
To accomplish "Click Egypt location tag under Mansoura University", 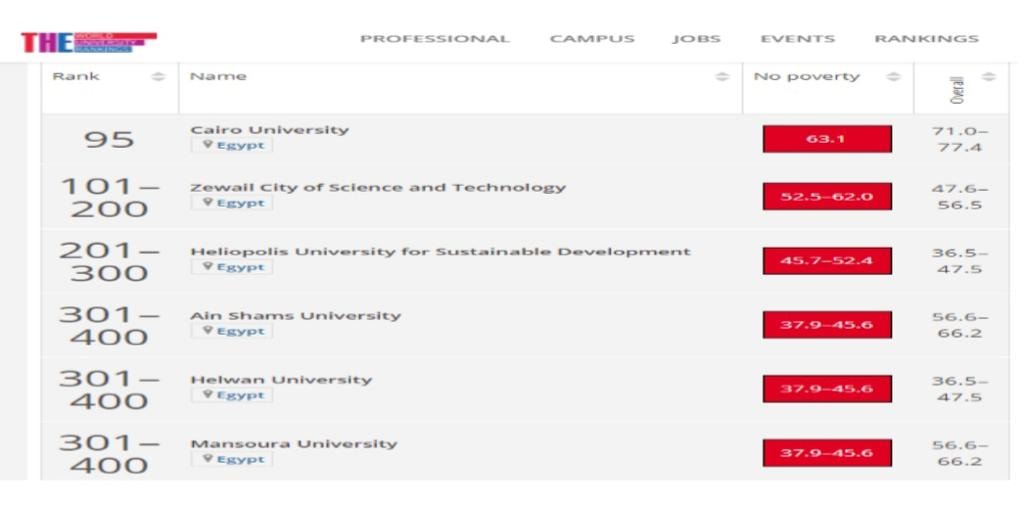I will point(232,459).
